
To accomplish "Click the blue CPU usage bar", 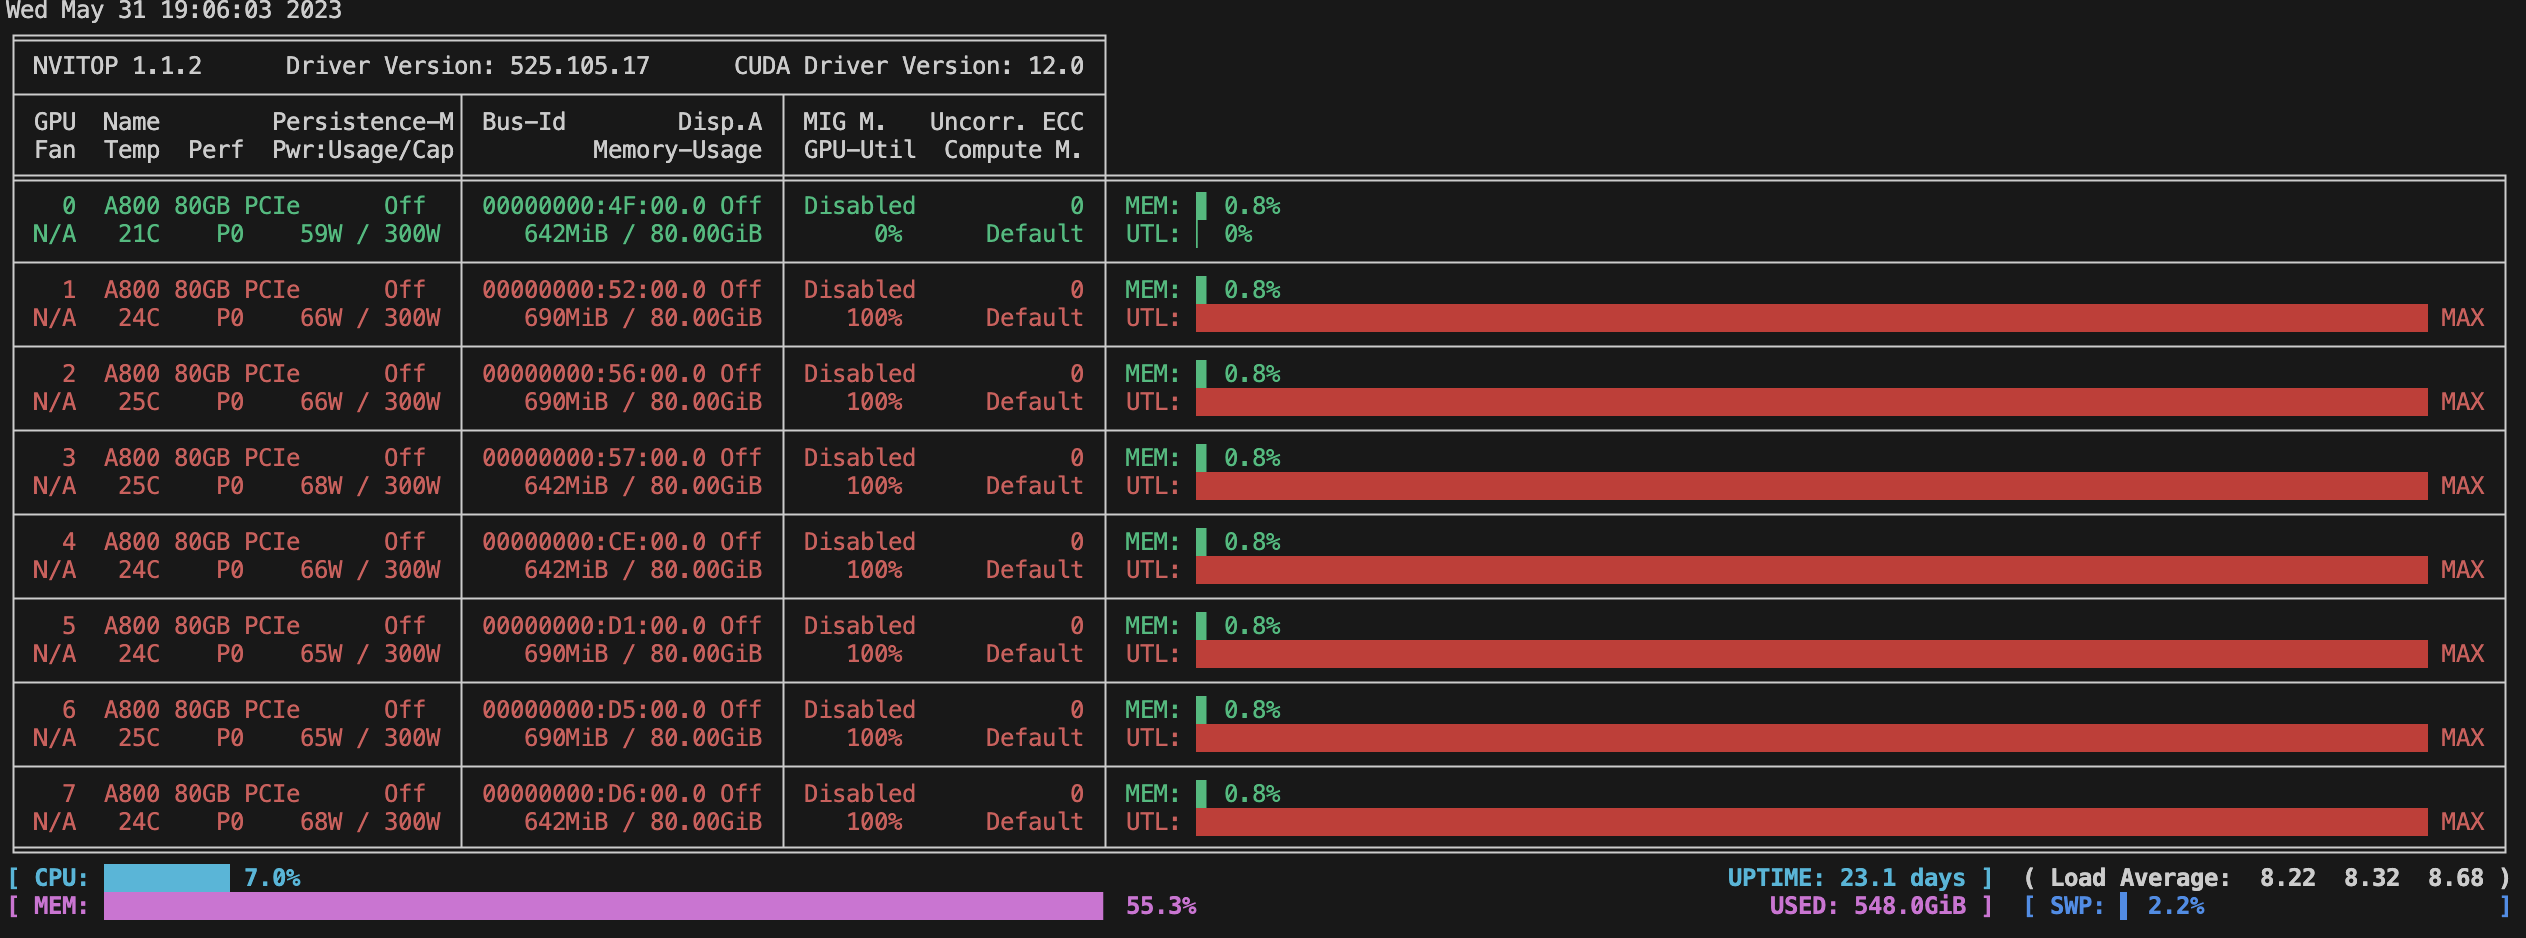I will [167, 878].
